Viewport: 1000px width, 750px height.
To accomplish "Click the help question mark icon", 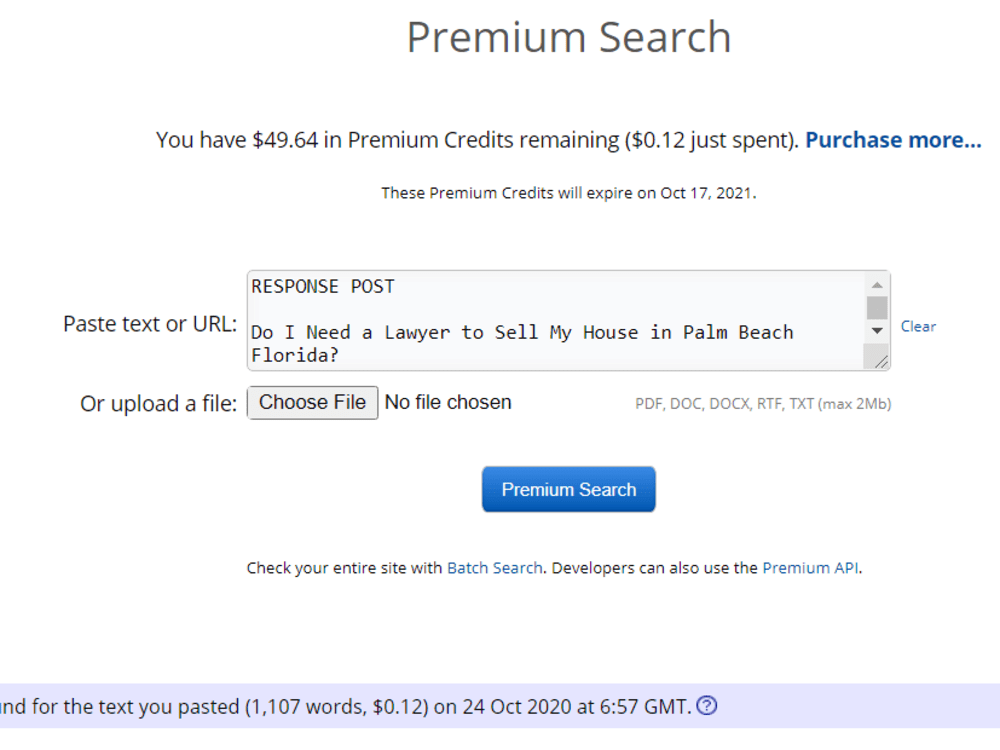I will coord(707,706).
